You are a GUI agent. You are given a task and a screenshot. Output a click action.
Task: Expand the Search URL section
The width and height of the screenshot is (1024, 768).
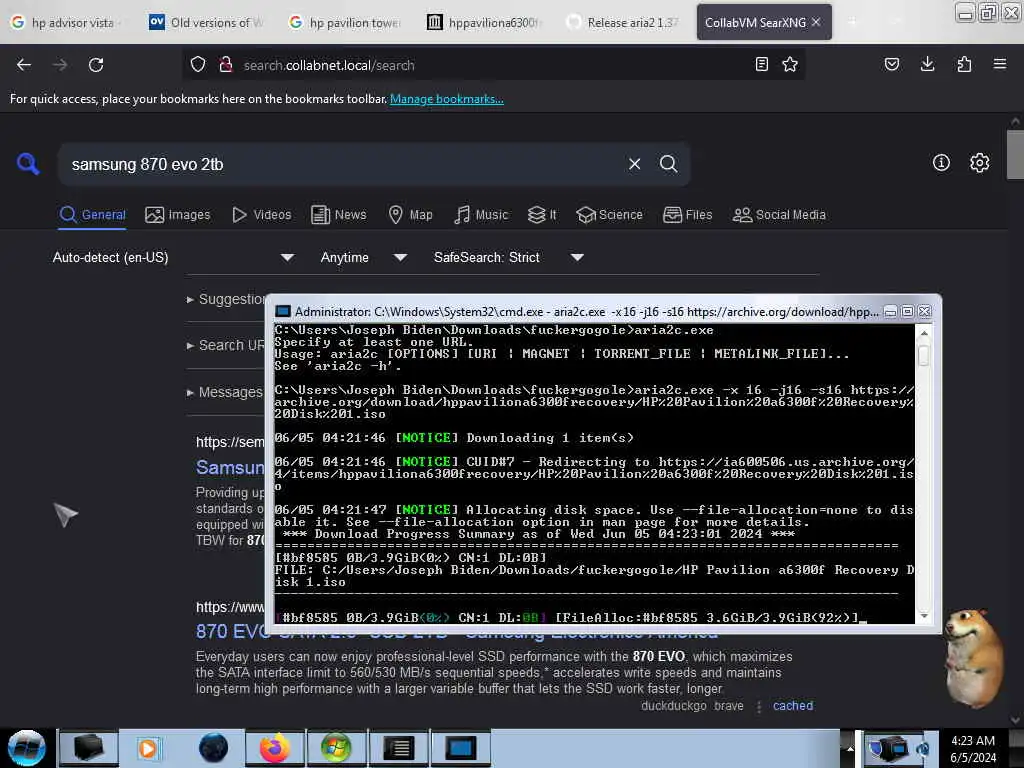click(226, 345)
